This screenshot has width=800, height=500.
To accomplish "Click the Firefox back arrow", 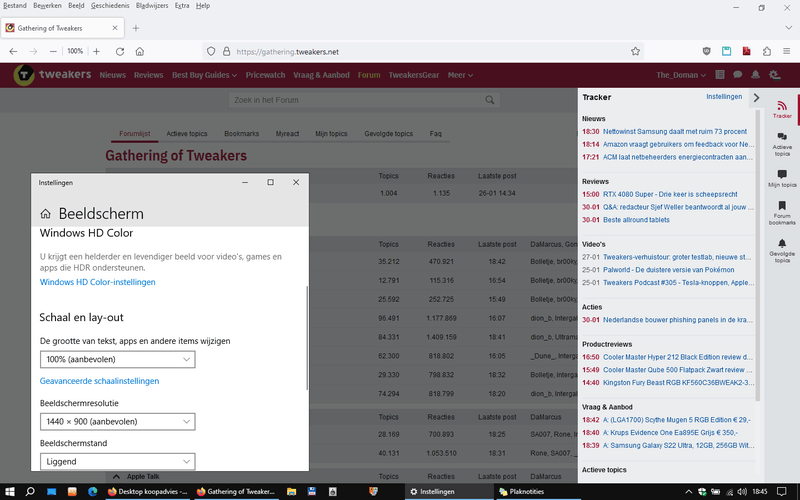I will click(13, 52).
